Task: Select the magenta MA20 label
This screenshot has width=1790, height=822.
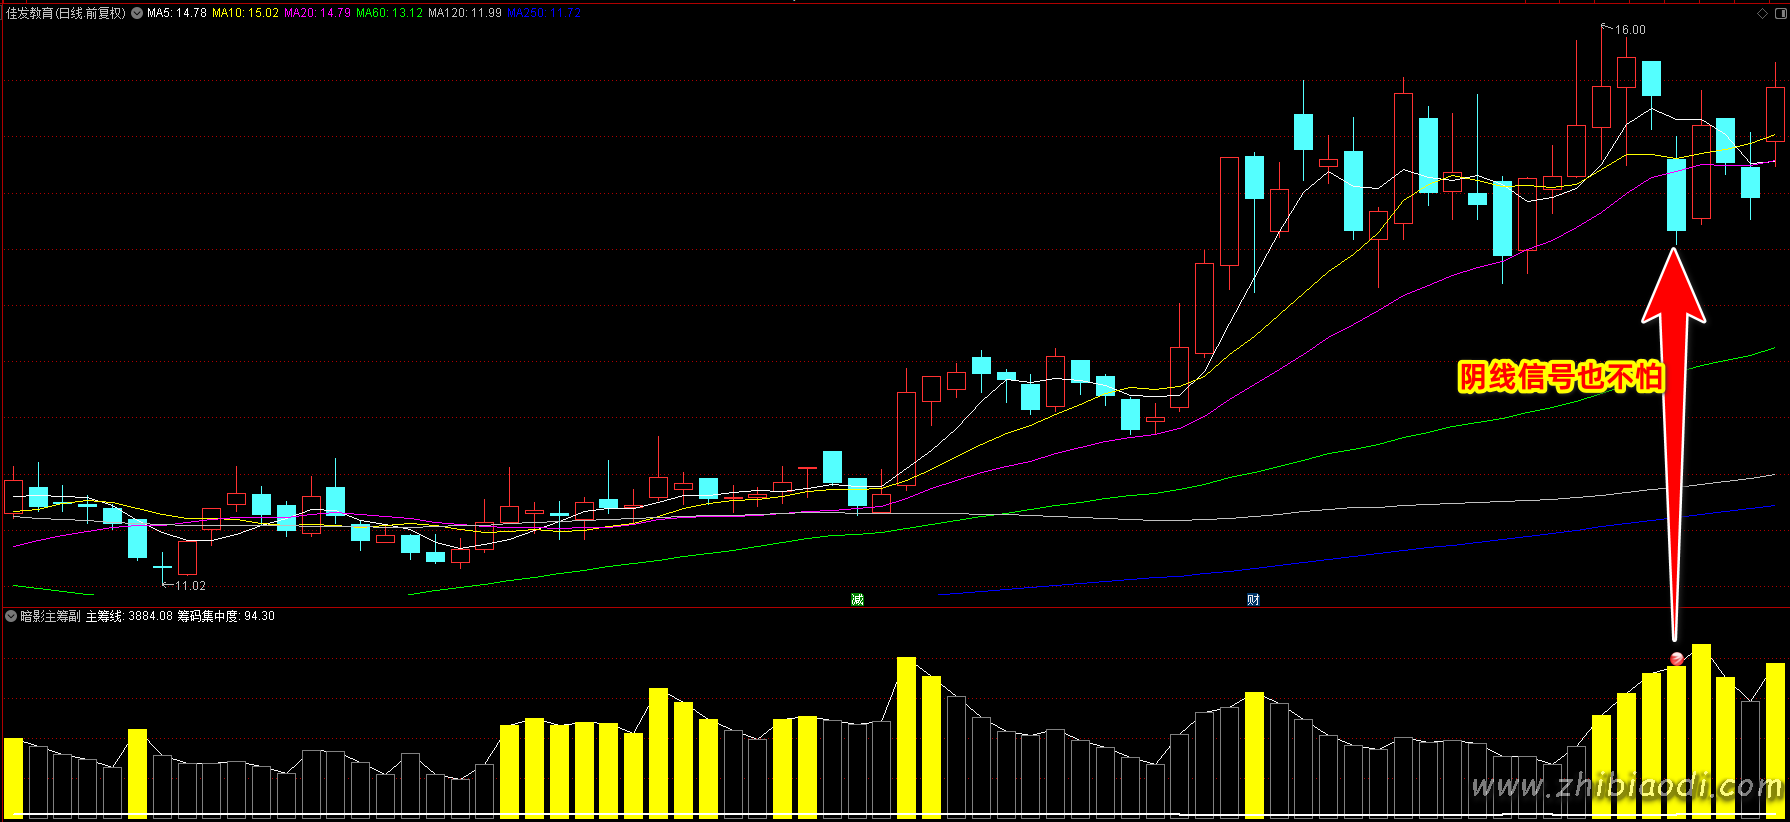Action: (317, 13)
